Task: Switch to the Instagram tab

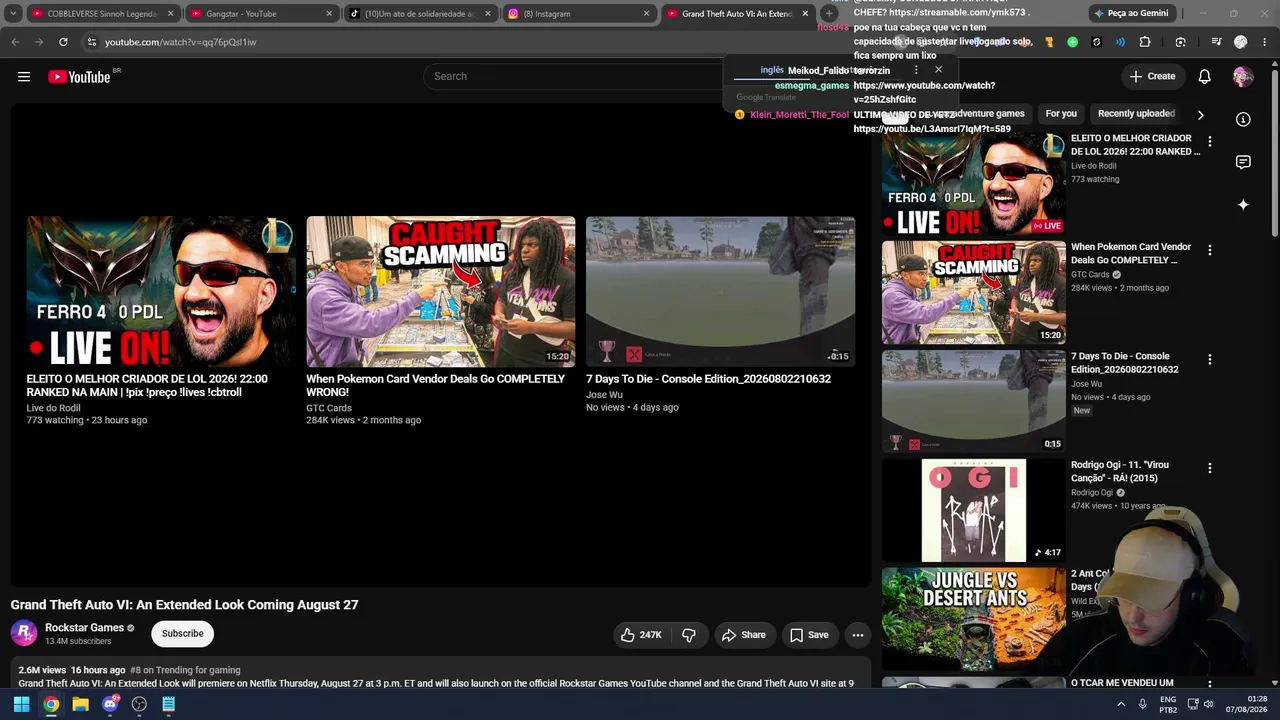Action: [578, 14]
